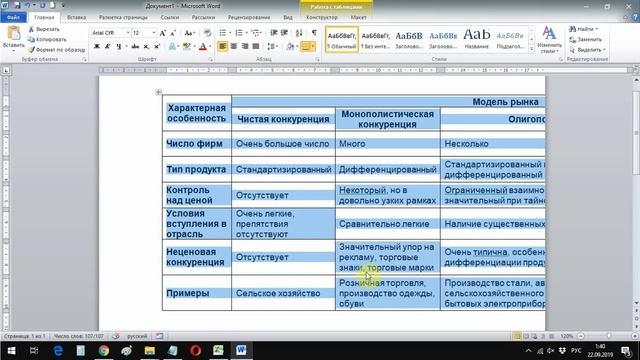Open Google Chrome from the taskbar
The image size is (640, 360).
pyautogui.click(x=104, y=351)
